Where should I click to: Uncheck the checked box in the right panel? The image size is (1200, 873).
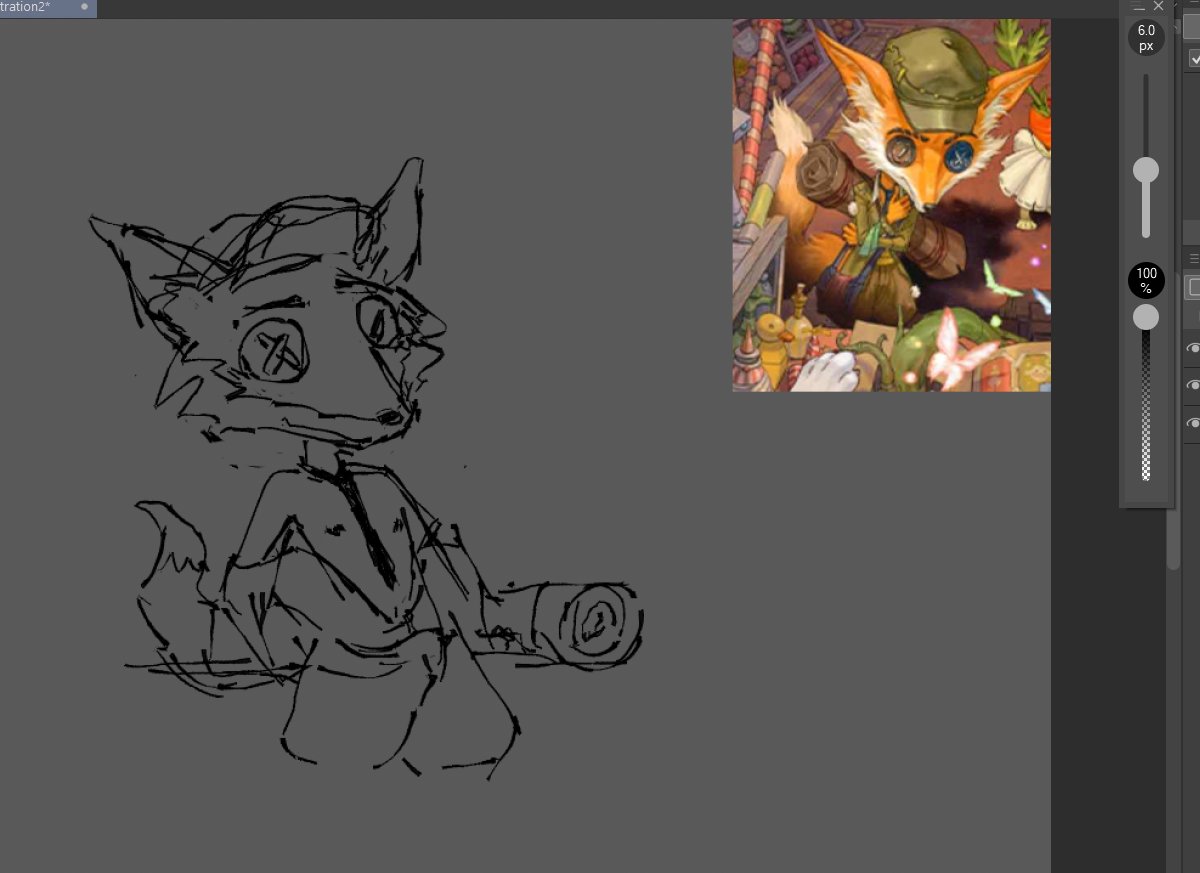click(x=1195, y=58)
